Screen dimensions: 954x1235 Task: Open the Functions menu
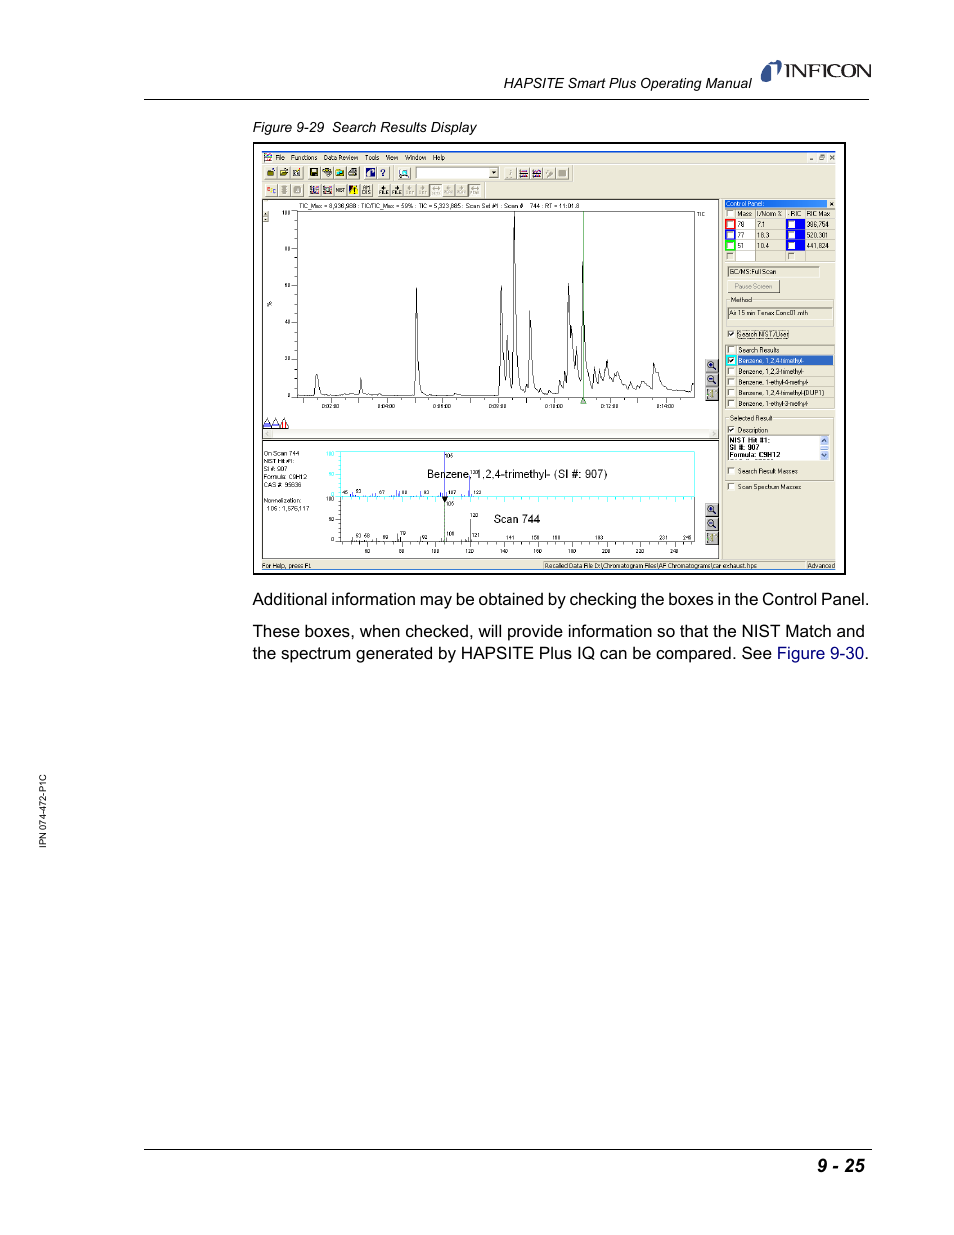304,157
